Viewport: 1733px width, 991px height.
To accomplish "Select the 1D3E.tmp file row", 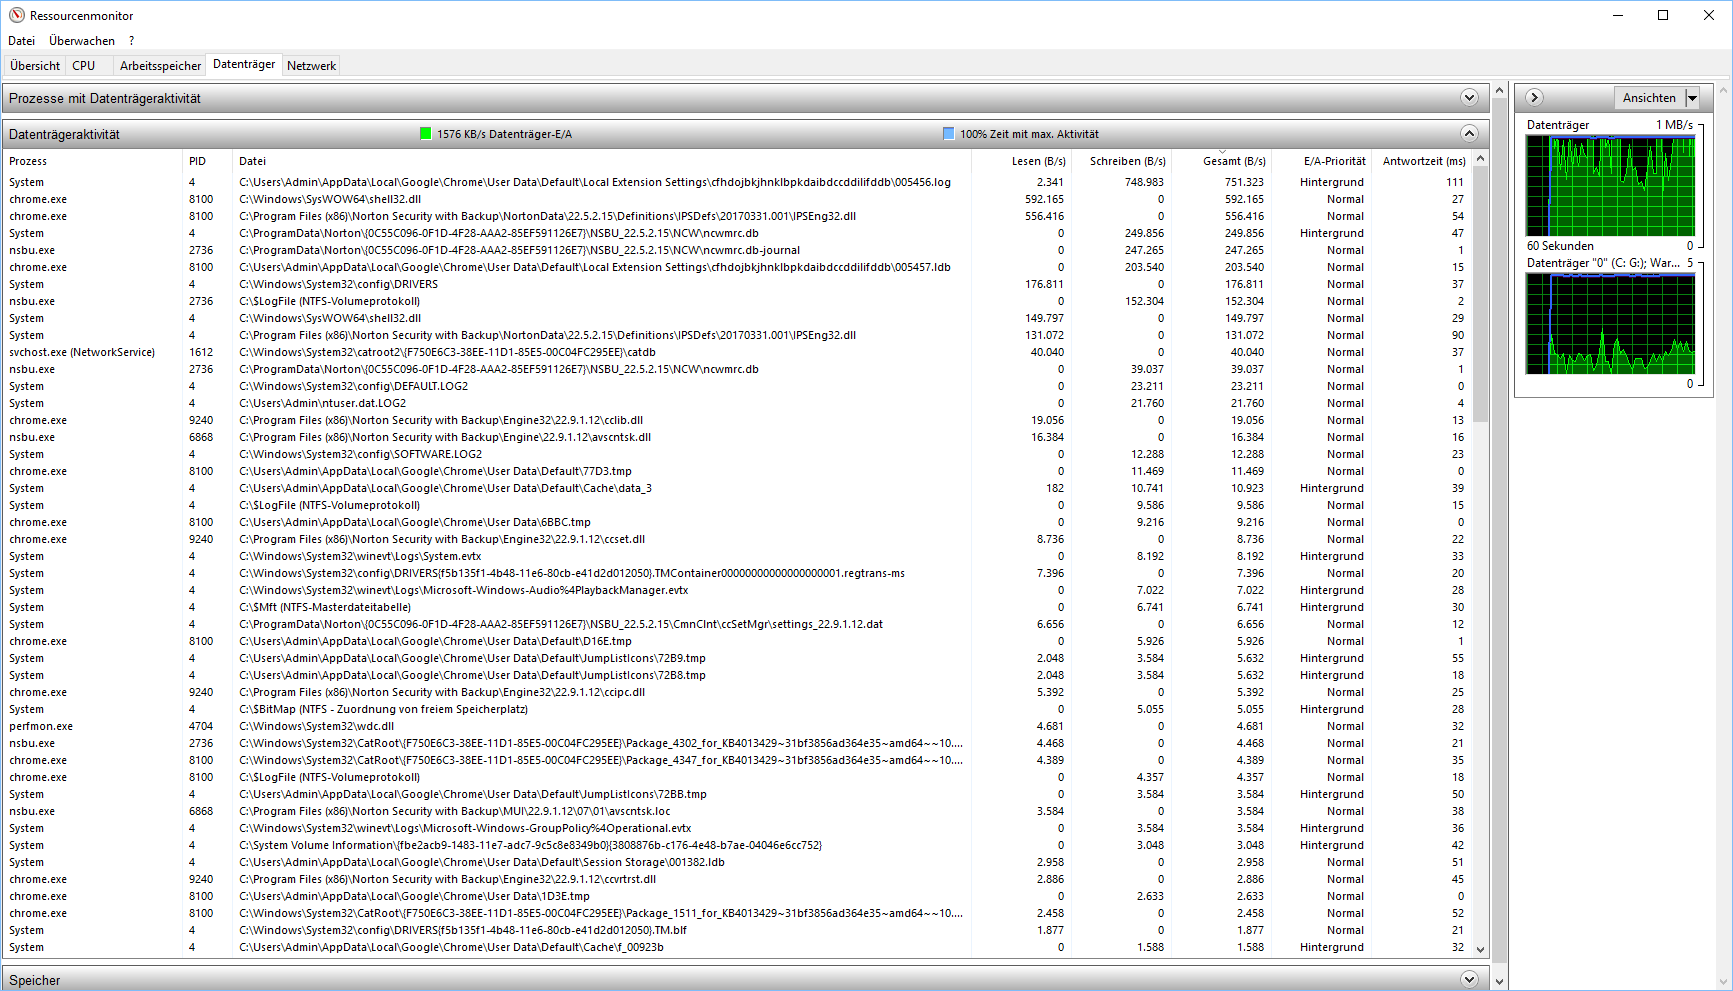I will [x=738, y=896].
